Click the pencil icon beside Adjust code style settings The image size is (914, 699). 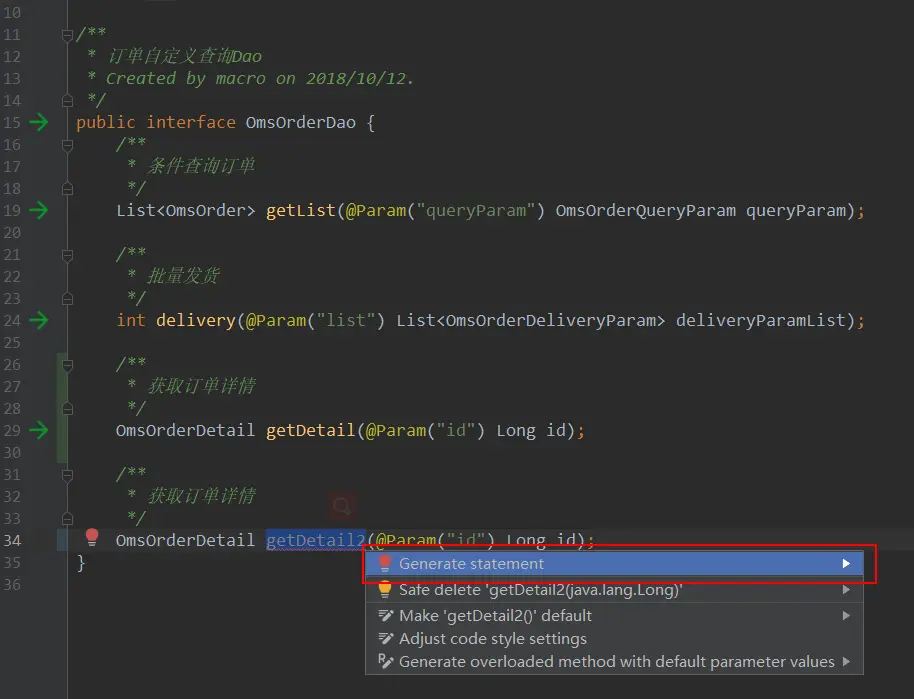click(x=385, y=639)
